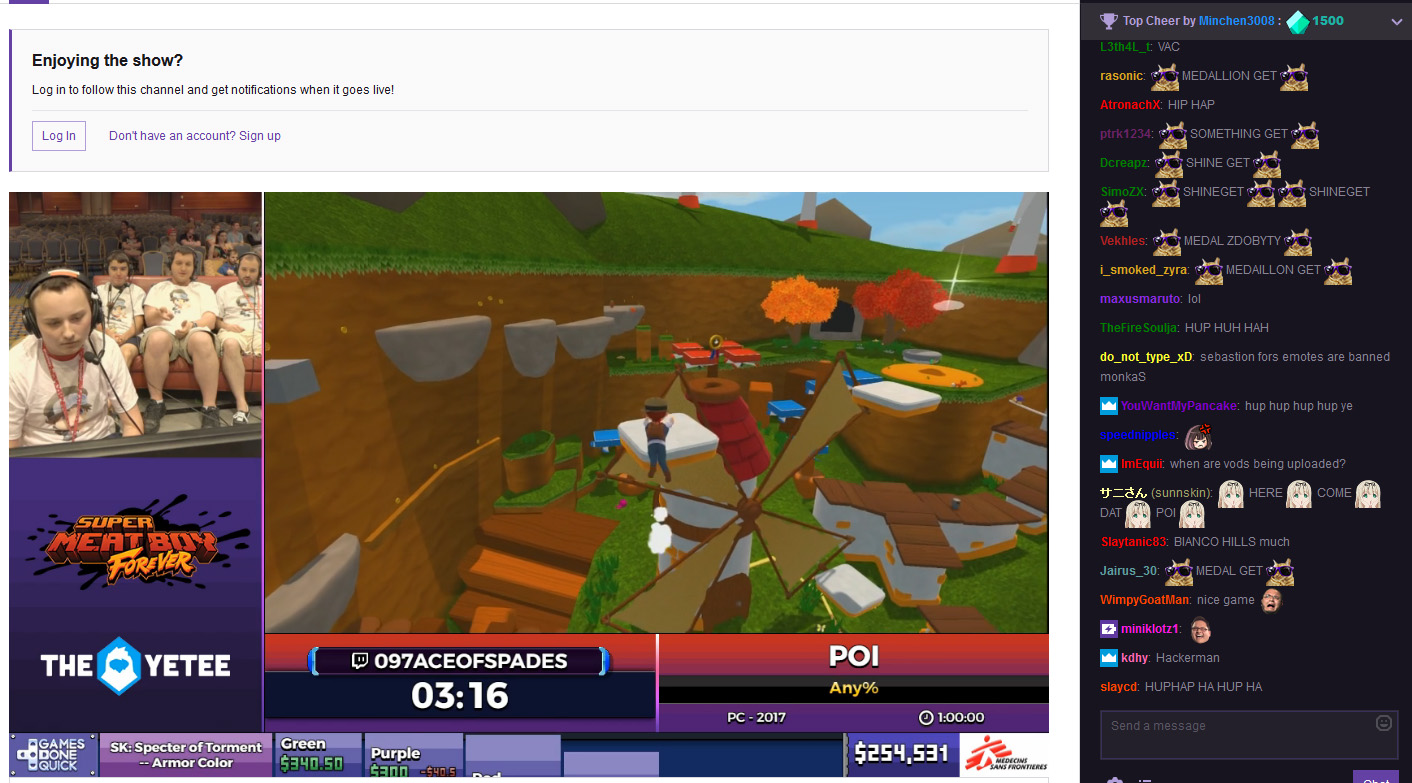Click the emote before MEDAILLON GET
Viewport: 1412px width, 783px height.
1208,270
